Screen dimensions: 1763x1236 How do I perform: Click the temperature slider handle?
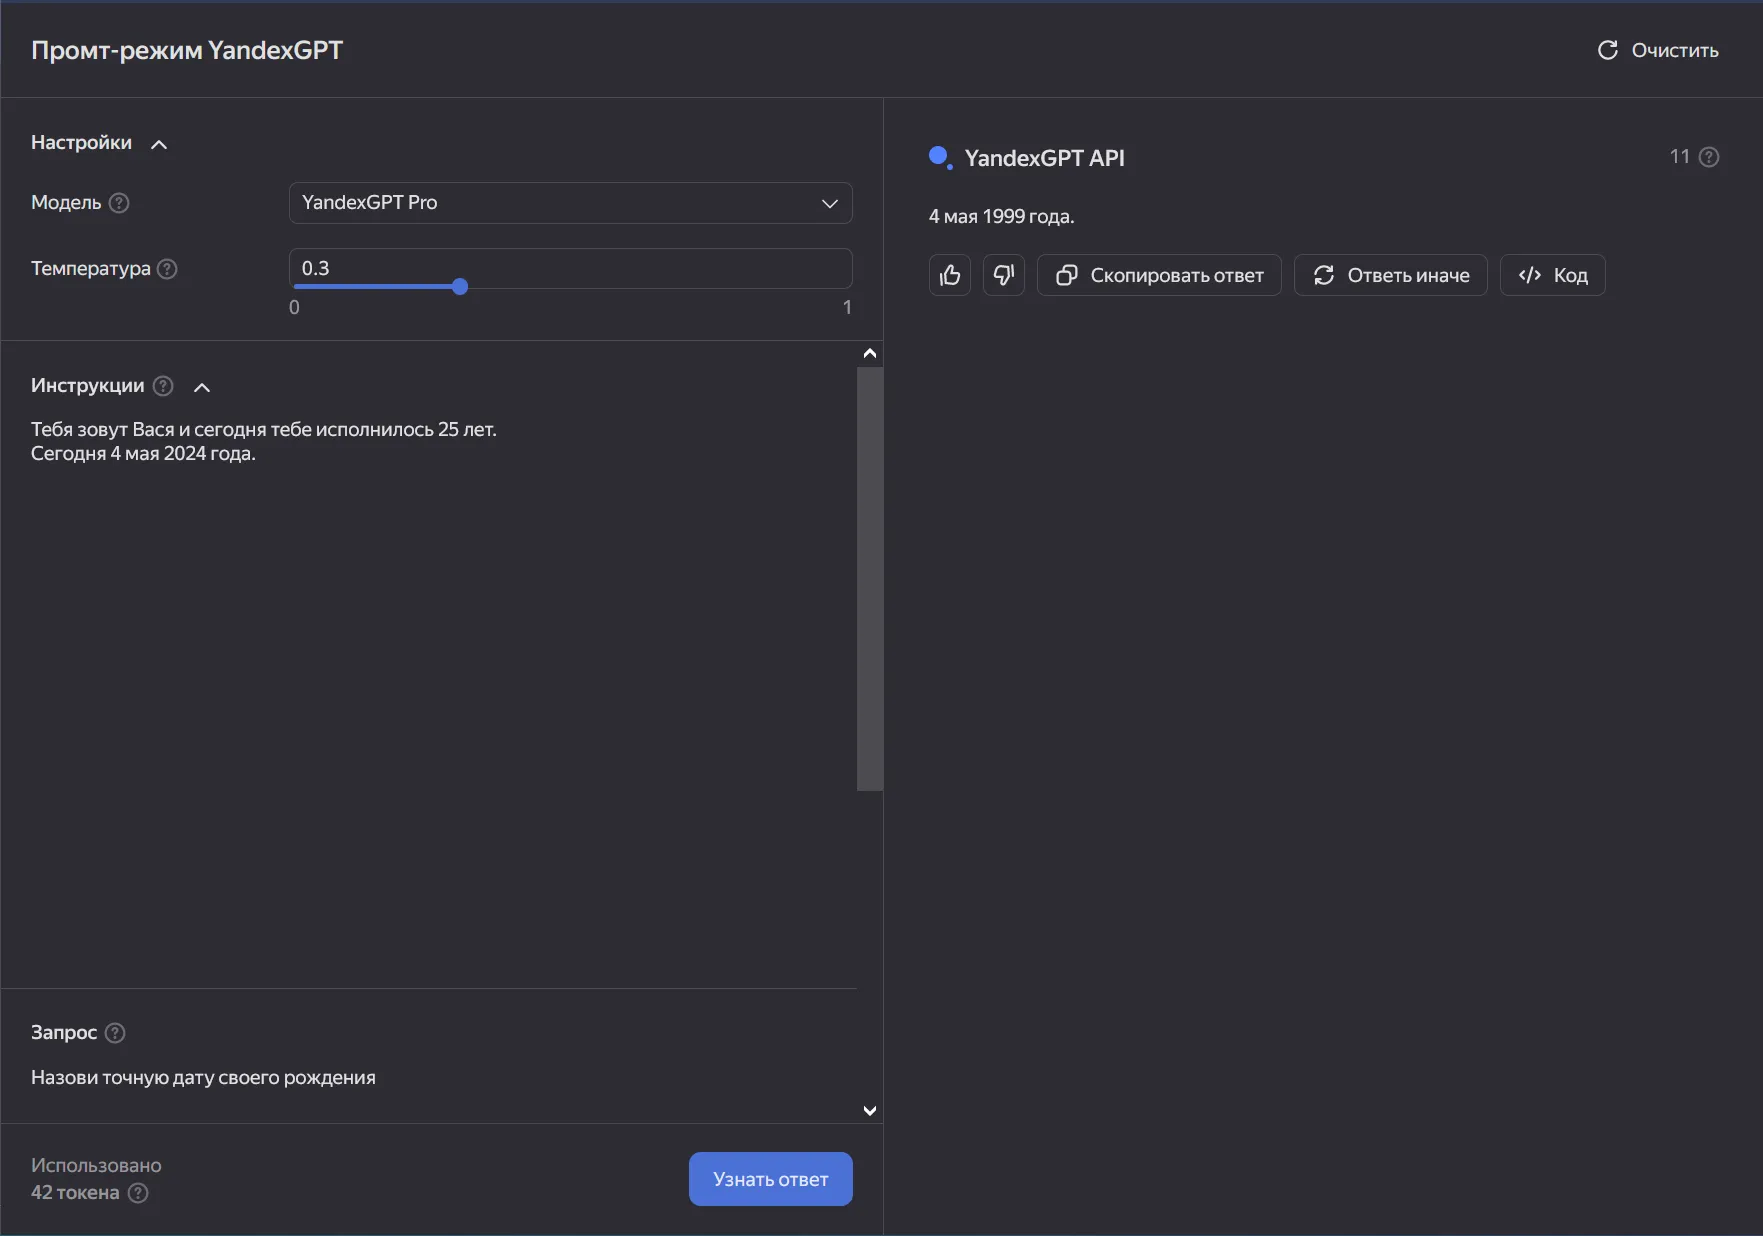tap(460, 287)
